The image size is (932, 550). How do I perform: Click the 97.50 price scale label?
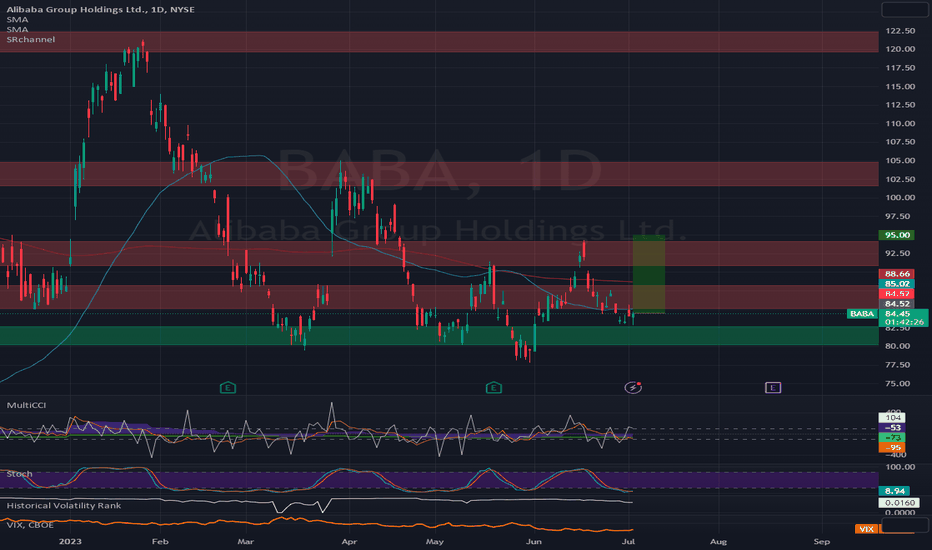(898, 216)
